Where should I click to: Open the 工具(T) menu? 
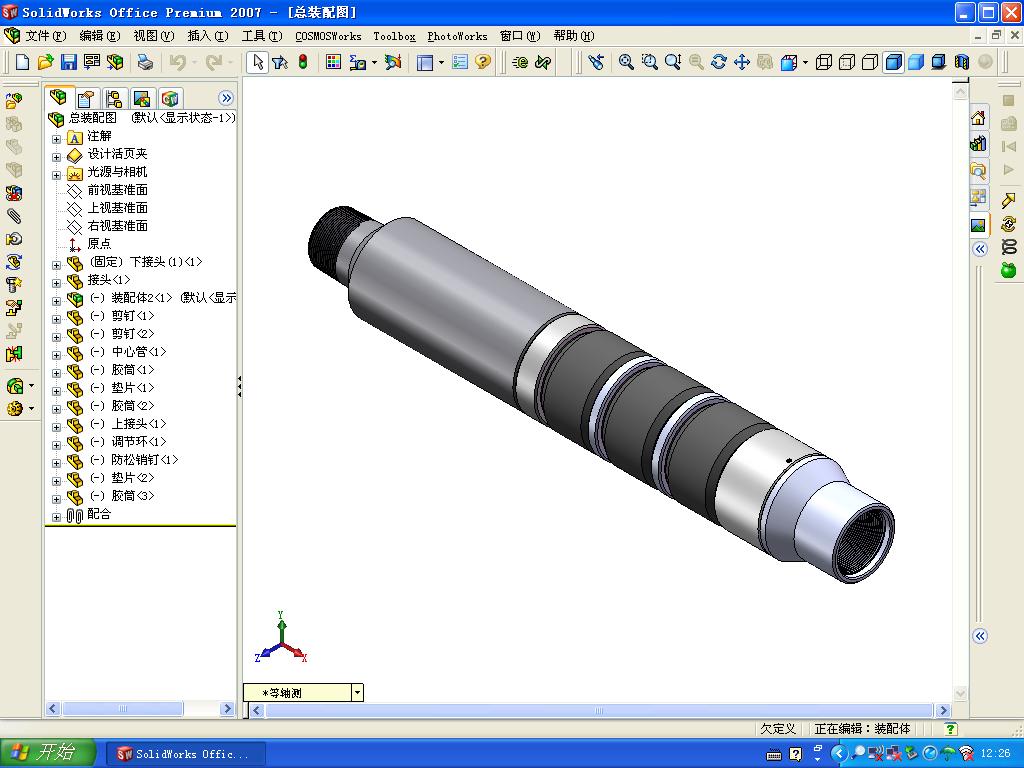click(262, 36)
